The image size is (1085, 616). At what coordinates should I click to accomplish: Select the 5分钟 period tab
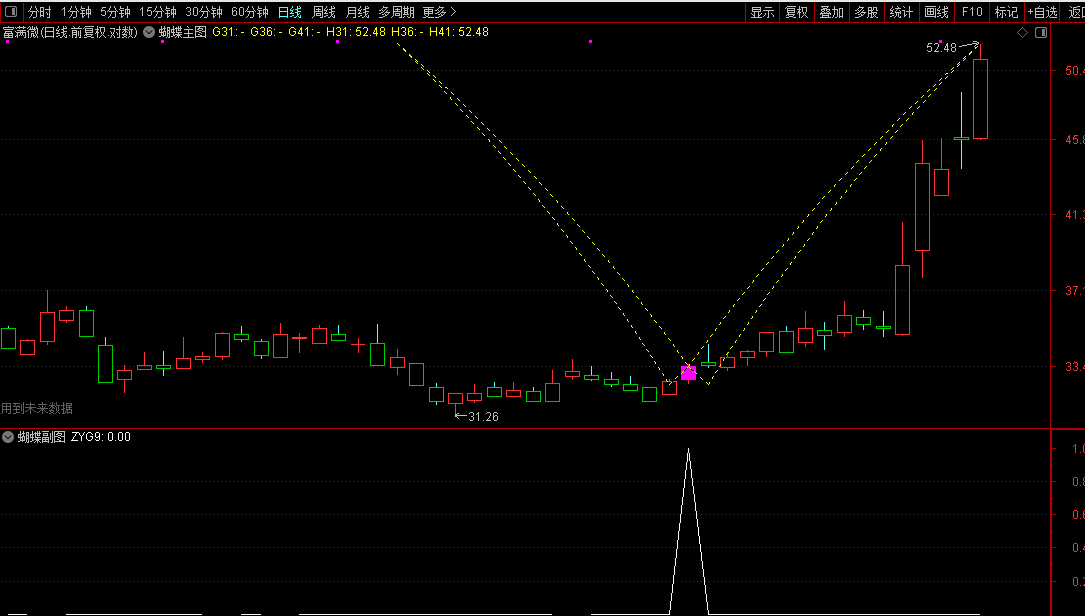click(x=115, y=12)
